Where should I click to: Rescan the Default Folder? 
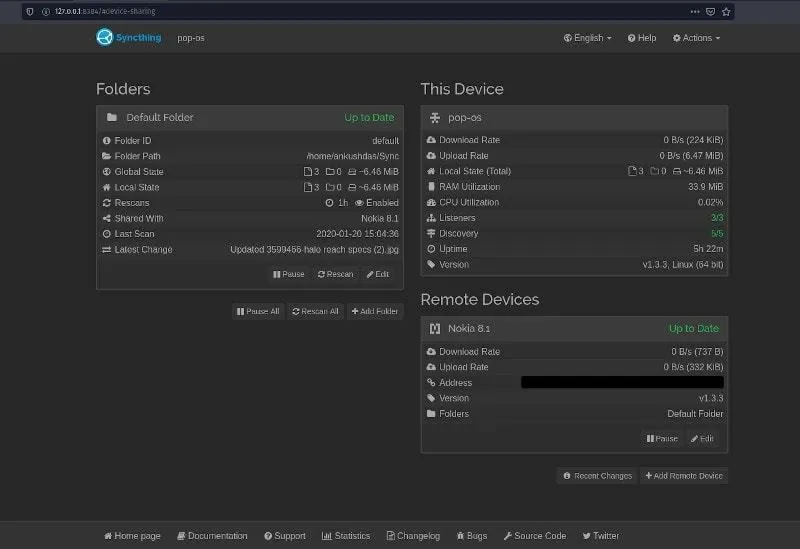click(335, 274)
